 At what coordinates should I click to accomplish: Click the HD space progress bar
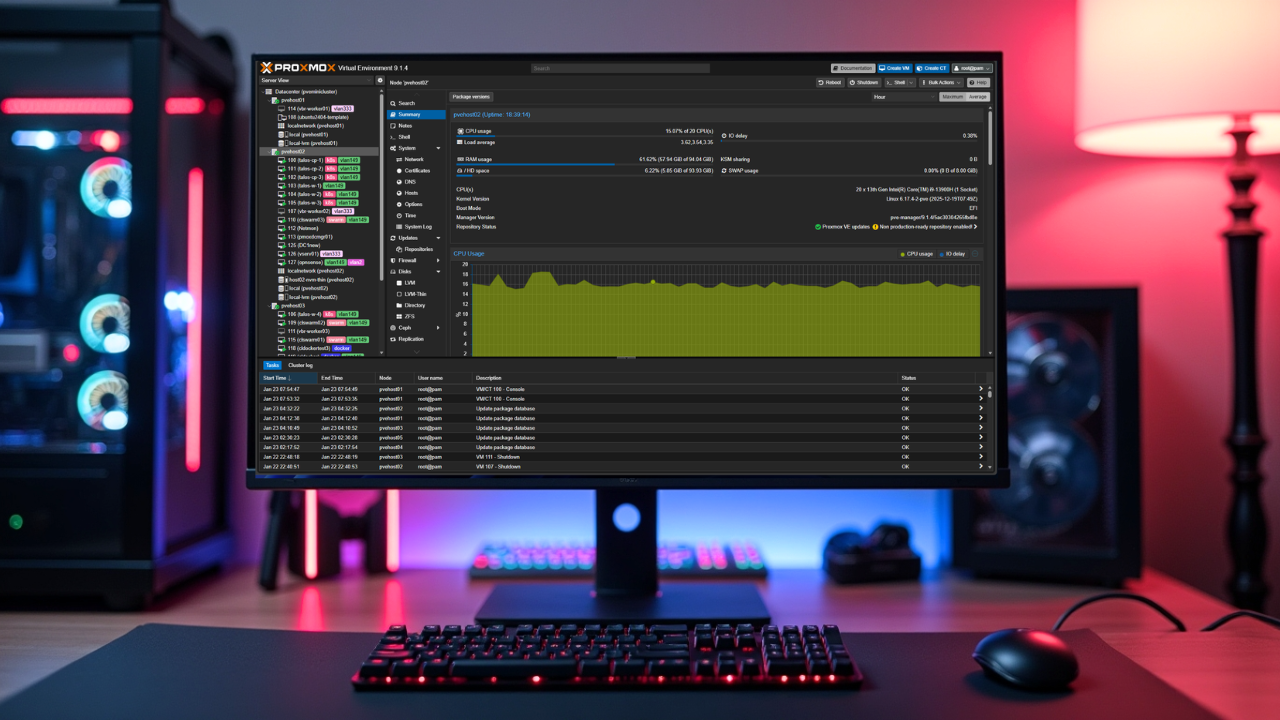(x=585, y=175)
